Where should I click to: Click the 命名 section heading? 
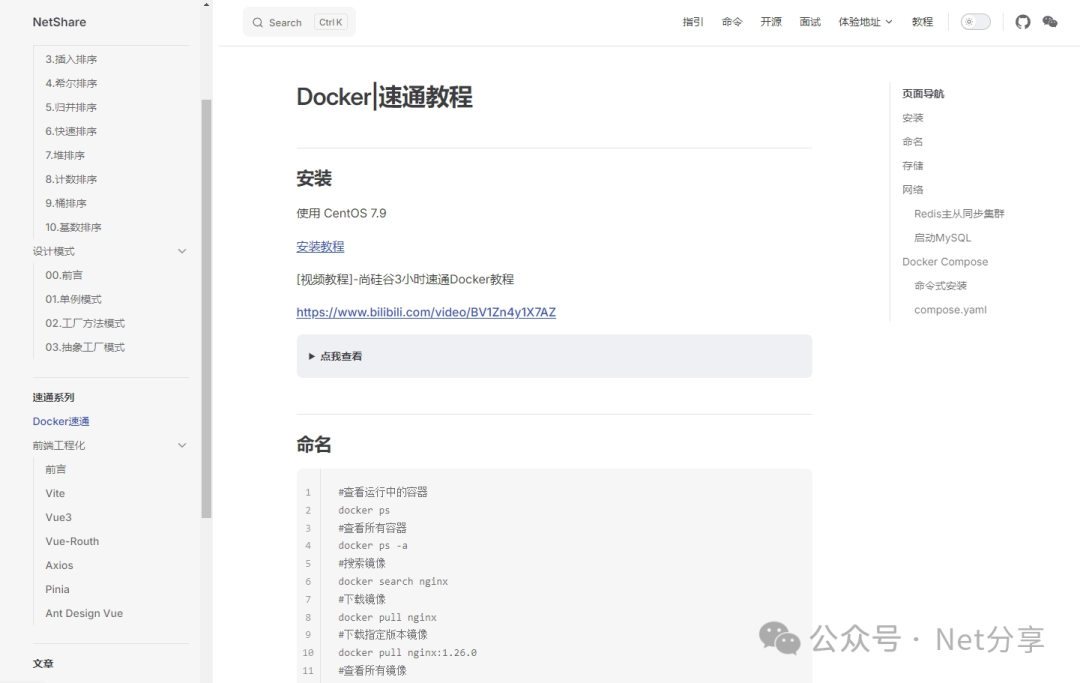tap(314, 445)
